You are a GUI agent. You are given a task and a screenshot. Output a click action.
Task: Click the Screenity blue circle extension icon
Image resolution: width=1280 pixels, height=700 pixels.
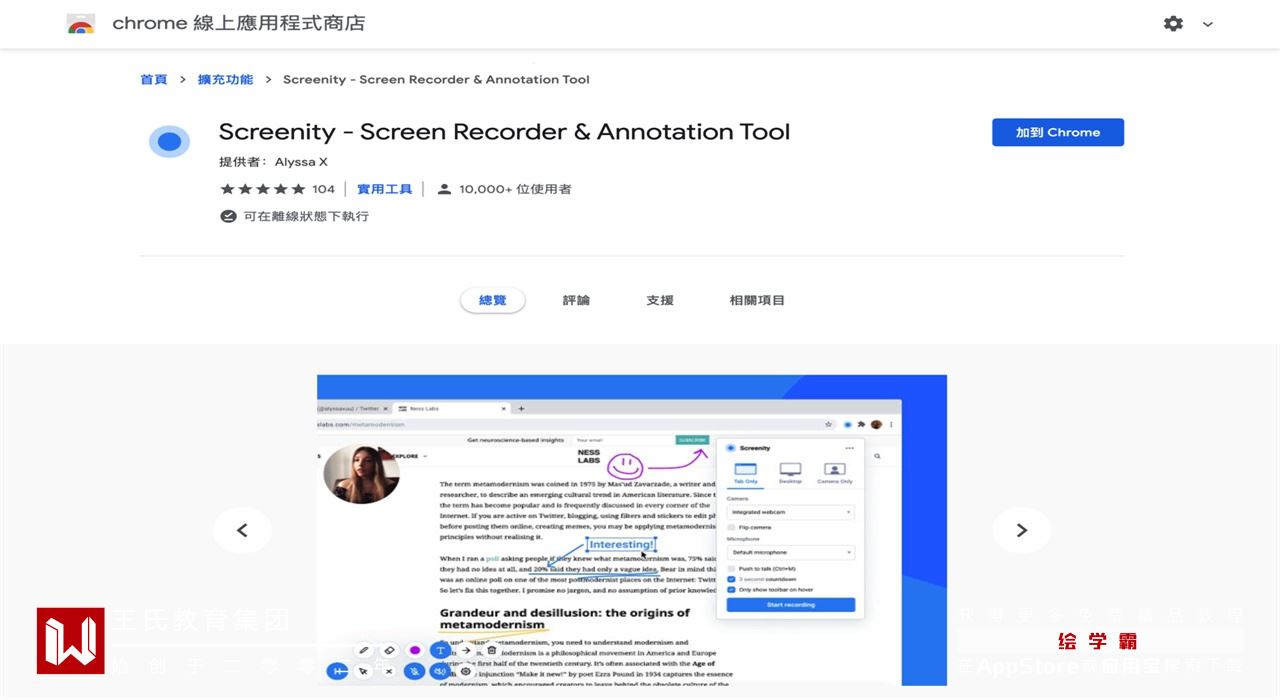pos(169,142)
